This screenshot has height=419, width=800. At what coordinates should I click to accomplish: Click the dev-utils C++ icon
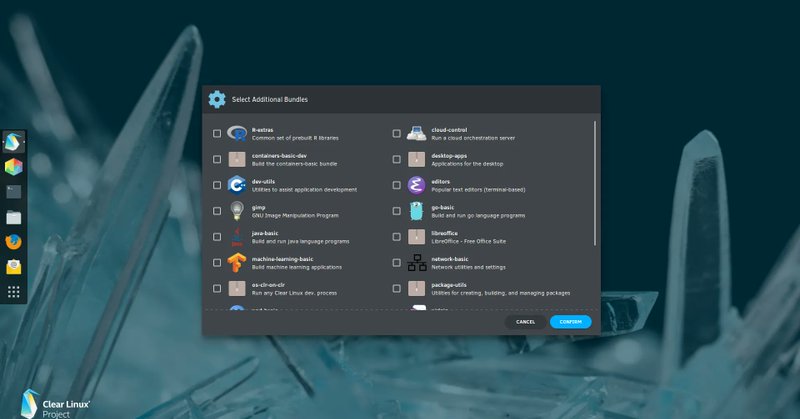pyautogui.click(x=237, y=185)
